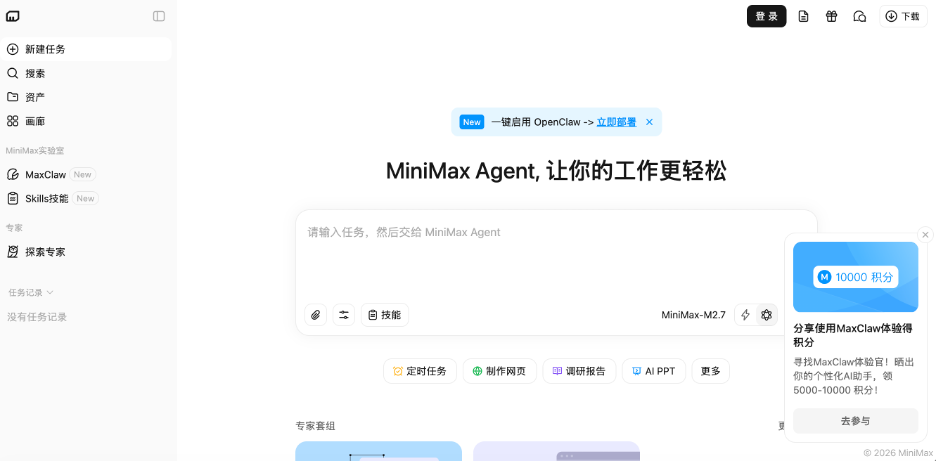The width and height of the screenshot is (936, 462).
Task: Click the grid icon beside 画廊
Action: 13,121
